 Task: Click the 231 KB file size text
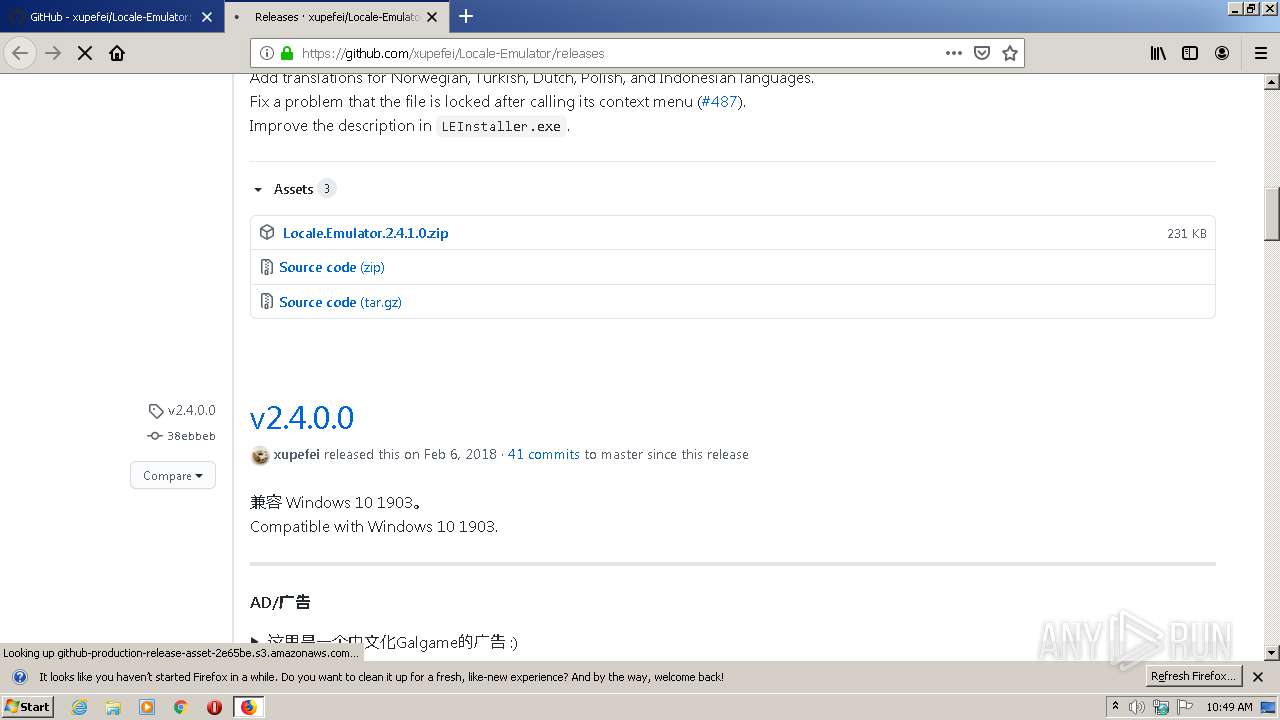click(x=1187, y=233)
